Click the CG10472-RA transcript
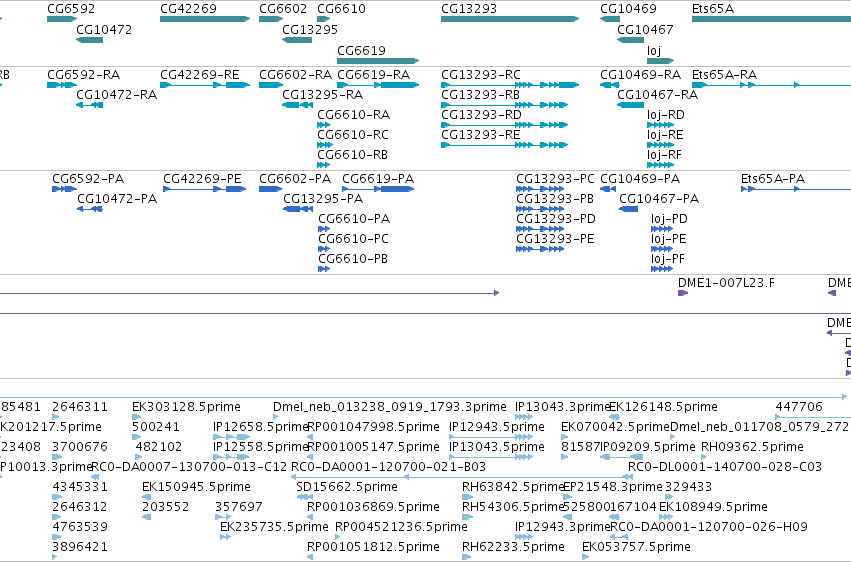The height and width of the screenshot is (562, 851). tap(90, 105)
